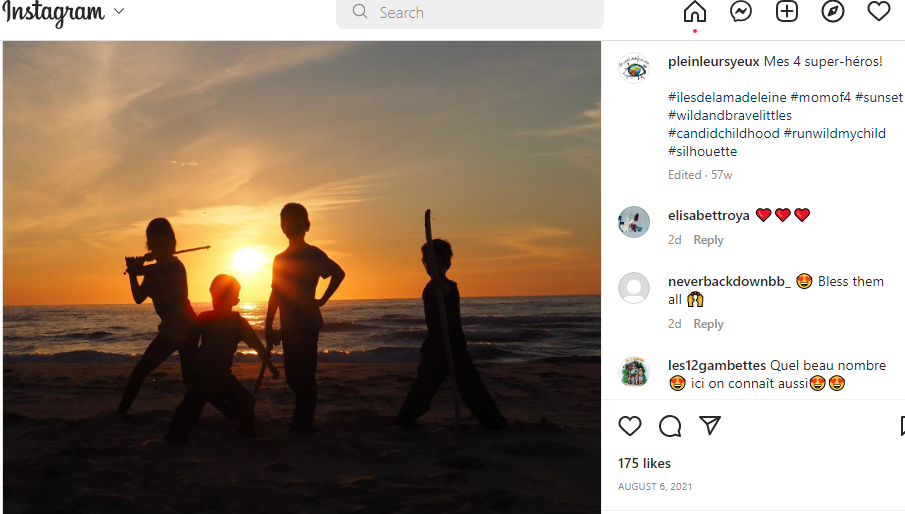Focus the Search input field
The height and width of the screenshot is (514, 905).
pos(470,13)
